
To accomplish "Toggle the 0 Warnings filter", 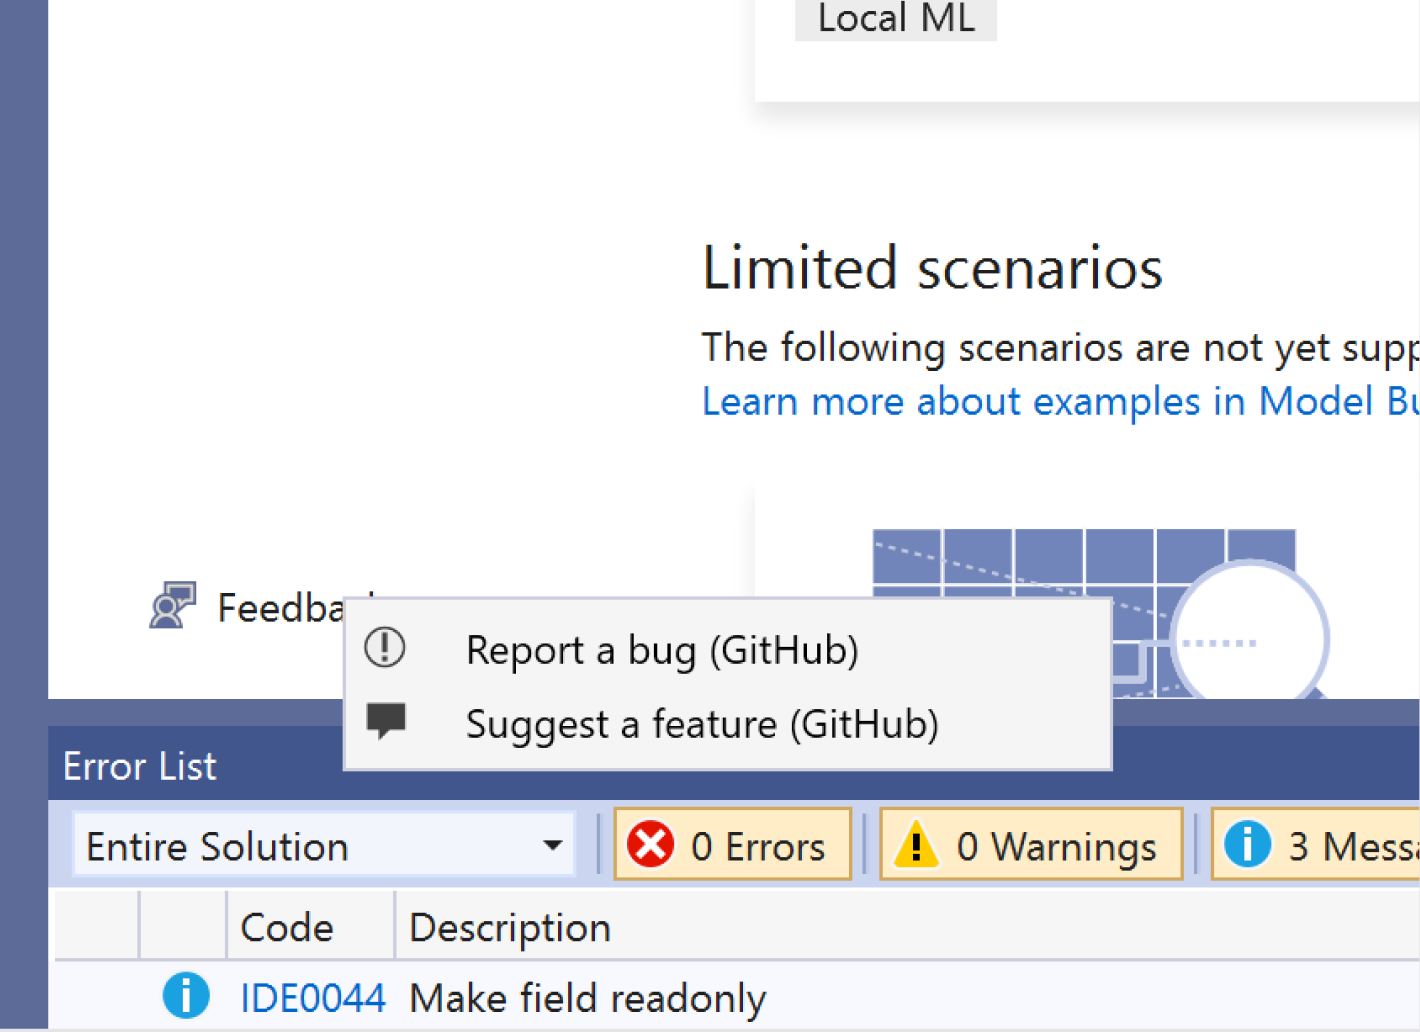I will pyautogui.click(x=1031, y=845).
